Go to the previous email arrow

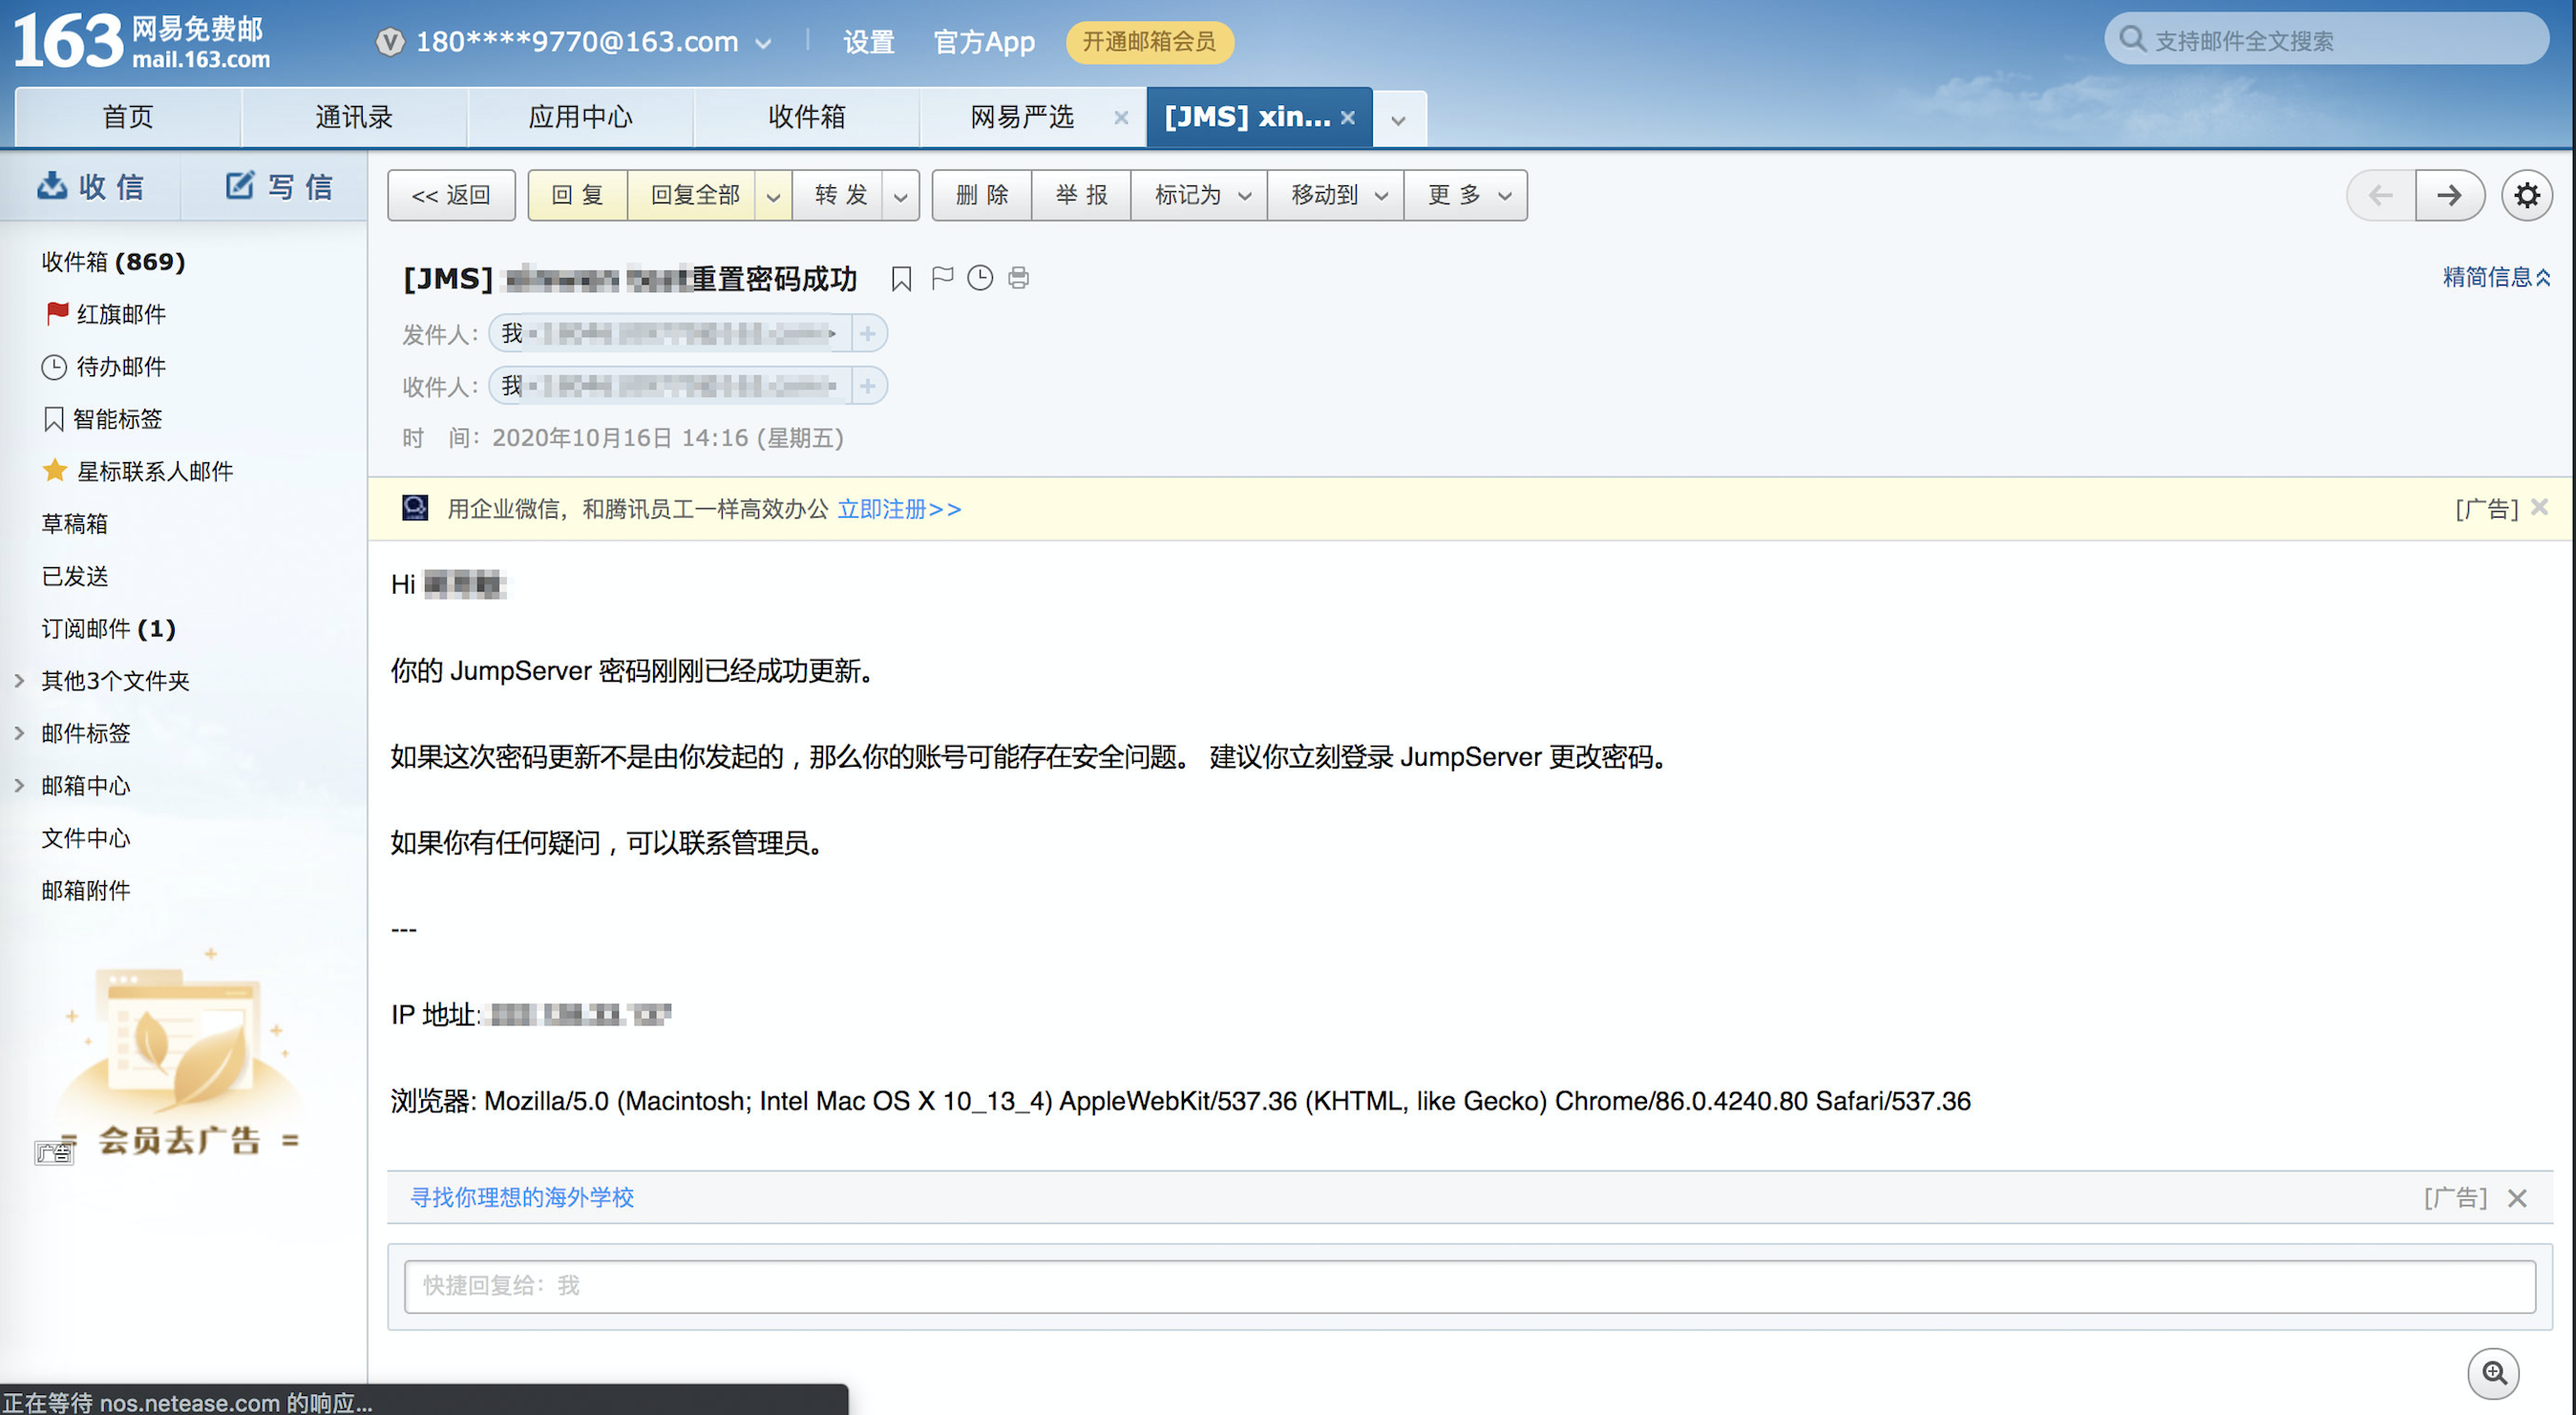[x=2381, y=195]
